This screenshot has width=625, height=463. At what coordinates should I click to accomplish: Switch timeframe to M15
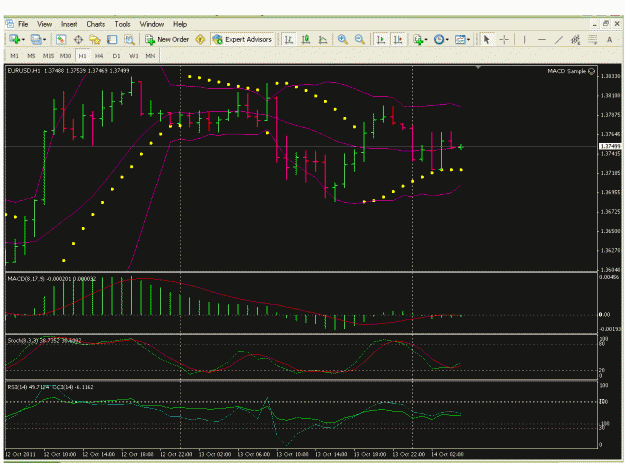[48, 56]
